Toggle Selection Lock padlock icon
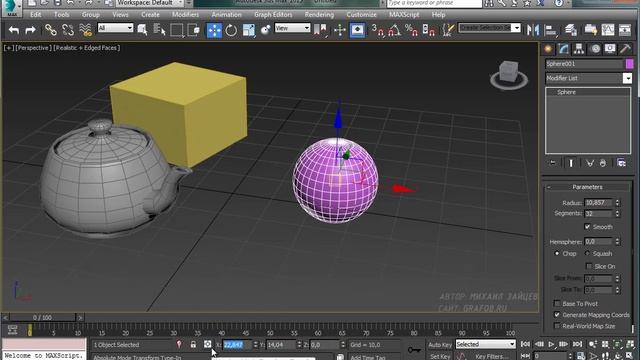Screen dimensions: 640x360 [193, 344]
